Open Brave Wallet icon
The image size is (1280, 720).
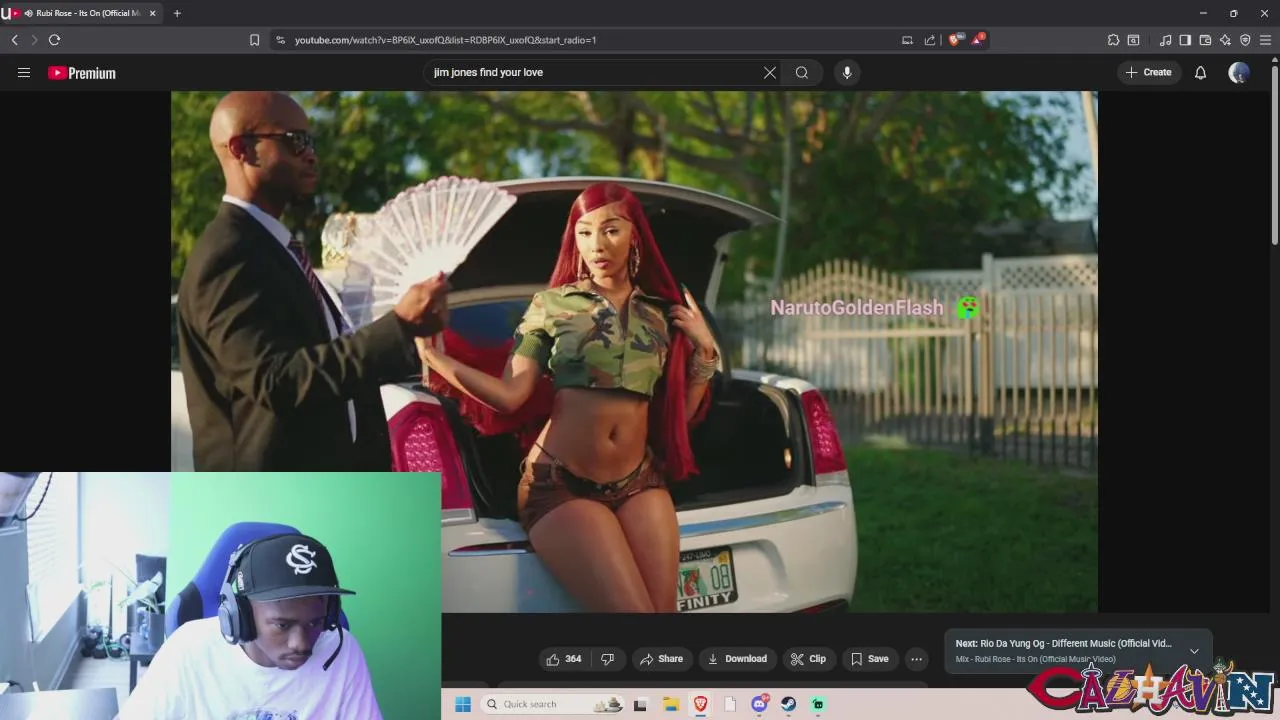(x=1205, y=40)
